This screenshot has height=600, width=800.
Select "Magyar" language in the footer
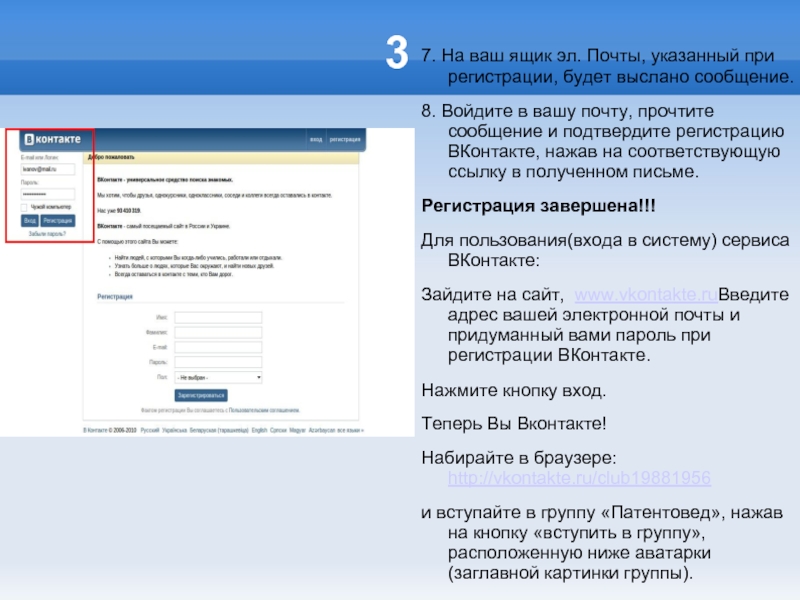(x=297, y=430)
